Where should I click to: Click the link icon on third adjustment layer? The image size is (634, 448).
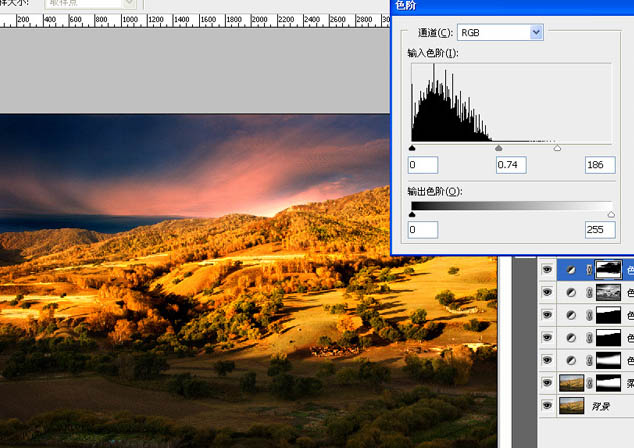click(x=590, y=315)
